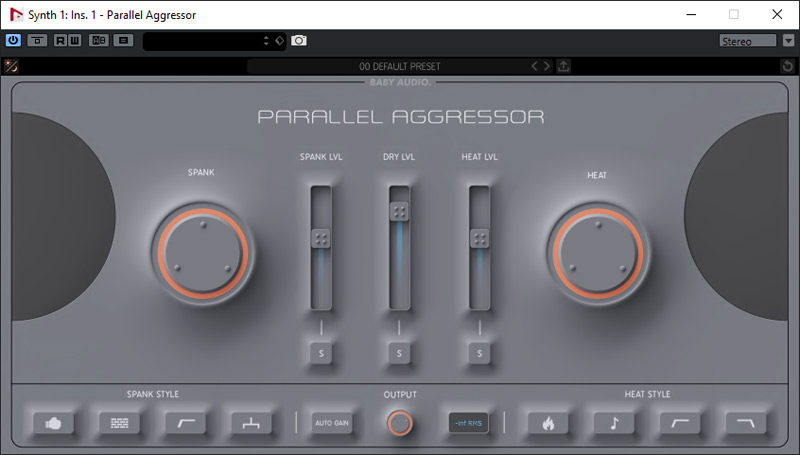Image resolution: width=800 pixels, height=455 pixels.
Task: Solo the Heat LVL channel
Action: coord(480,353)
